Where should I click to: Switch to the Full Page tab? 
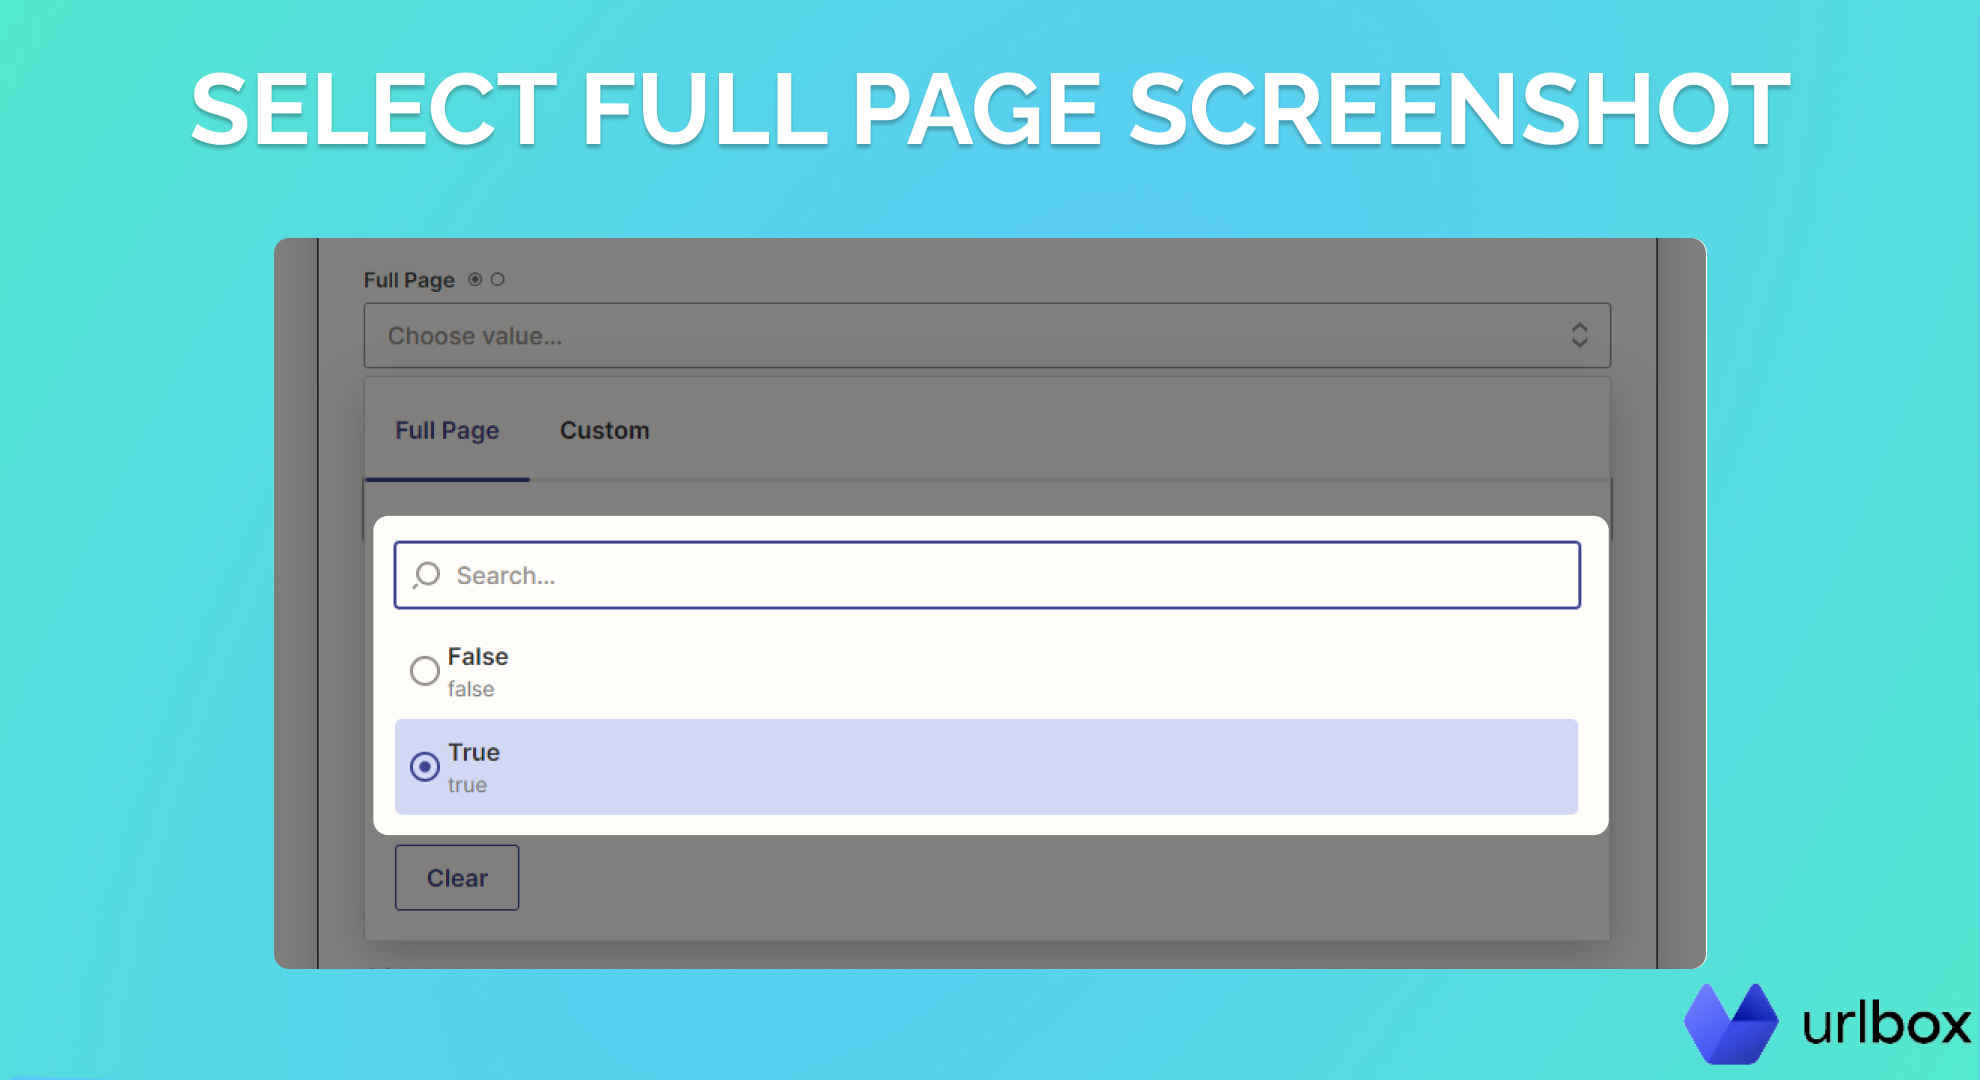click(447, 431)
